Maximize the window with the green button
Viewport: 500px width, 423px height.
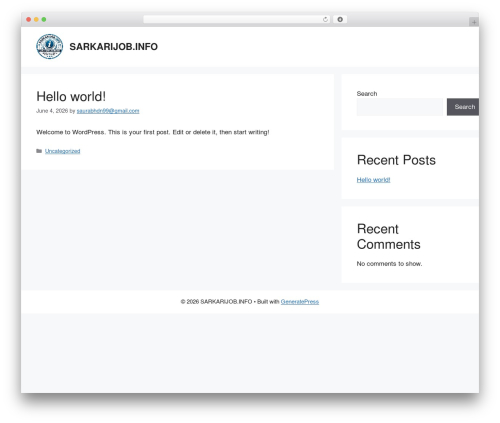coord(44,20)
